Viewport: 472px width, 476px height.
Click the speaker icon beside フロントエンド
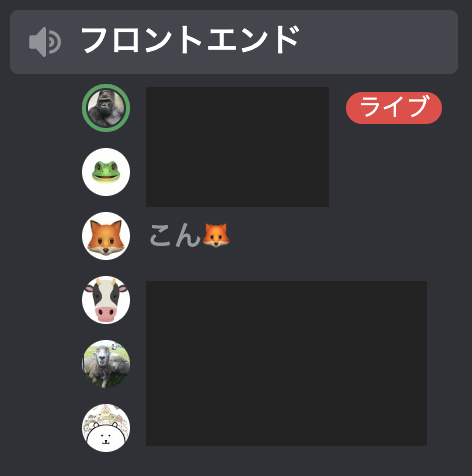pos(45,42)
